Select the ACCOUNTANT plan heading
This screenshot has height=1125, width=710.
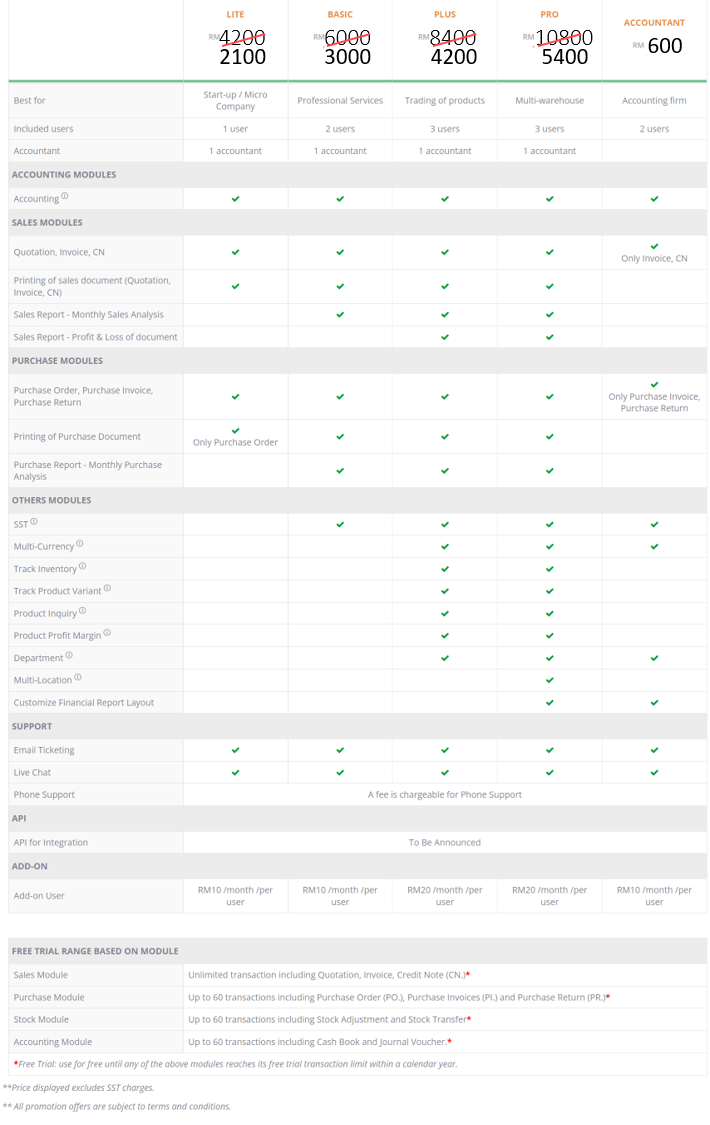coord(654,22)
